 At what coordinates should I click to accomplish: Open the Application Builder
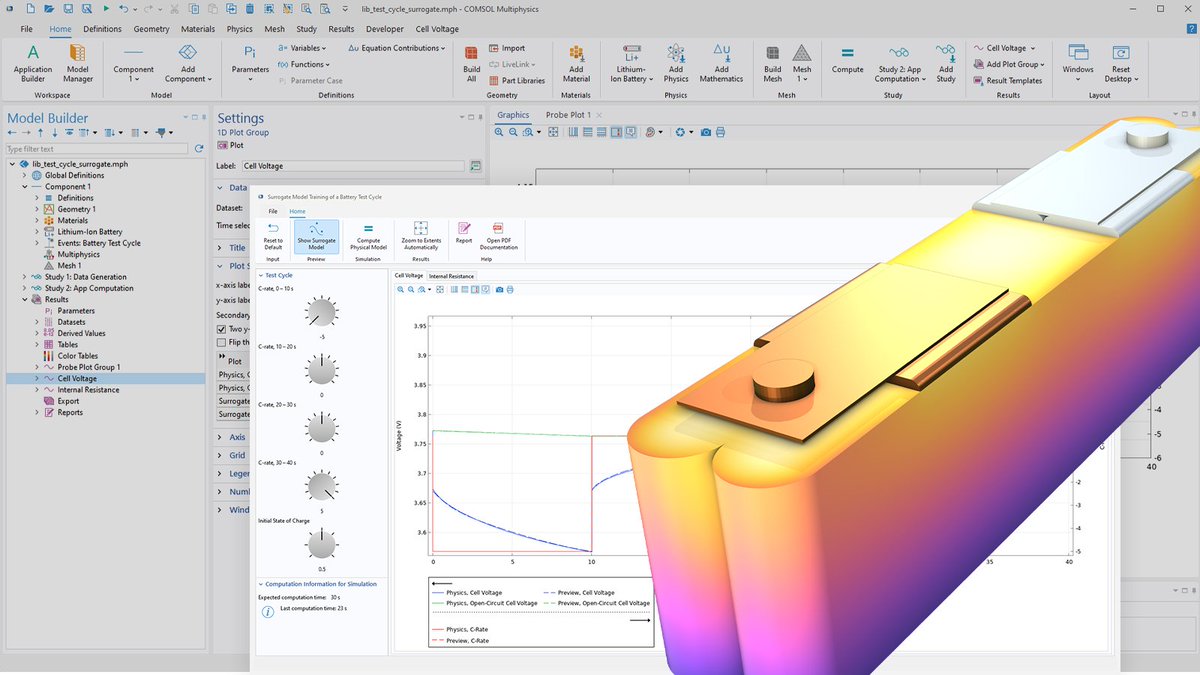tap(33, 63)
